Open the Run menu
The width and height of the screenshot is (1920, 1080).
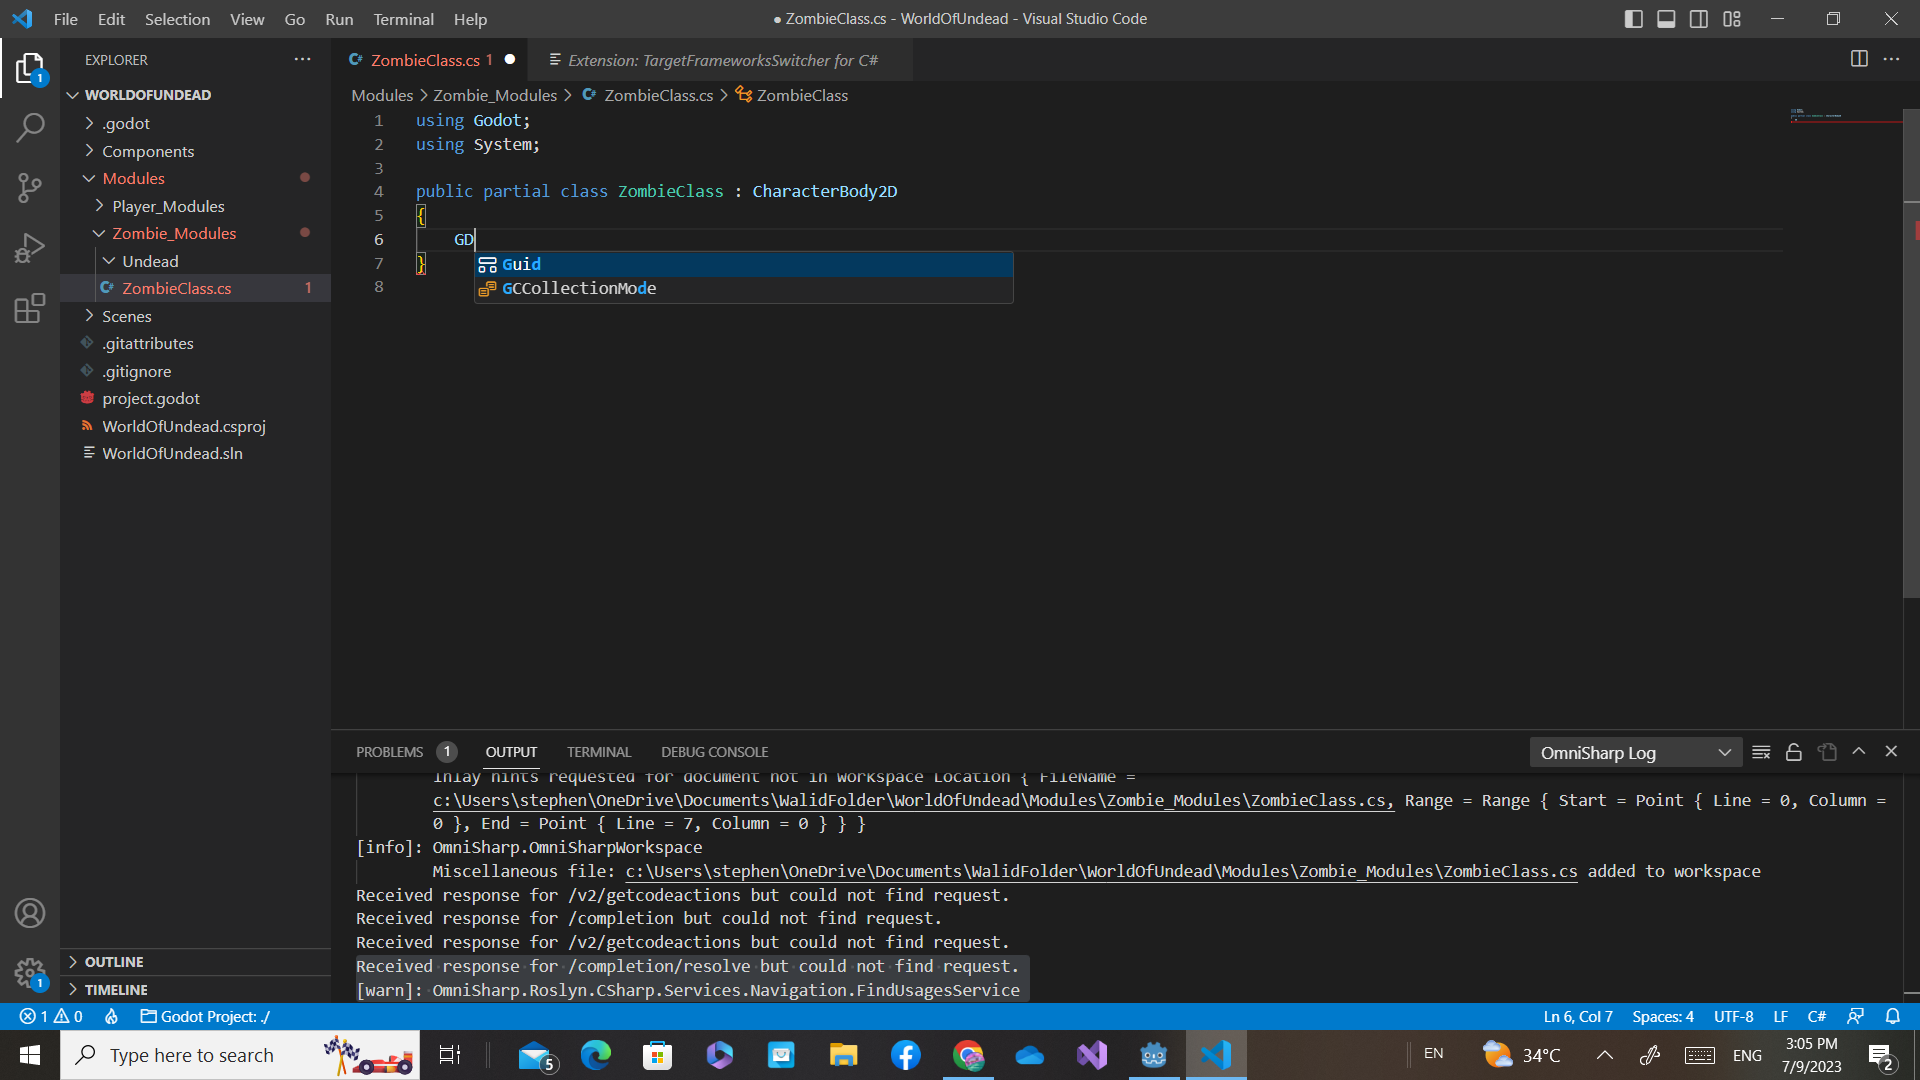pos(339,19)
